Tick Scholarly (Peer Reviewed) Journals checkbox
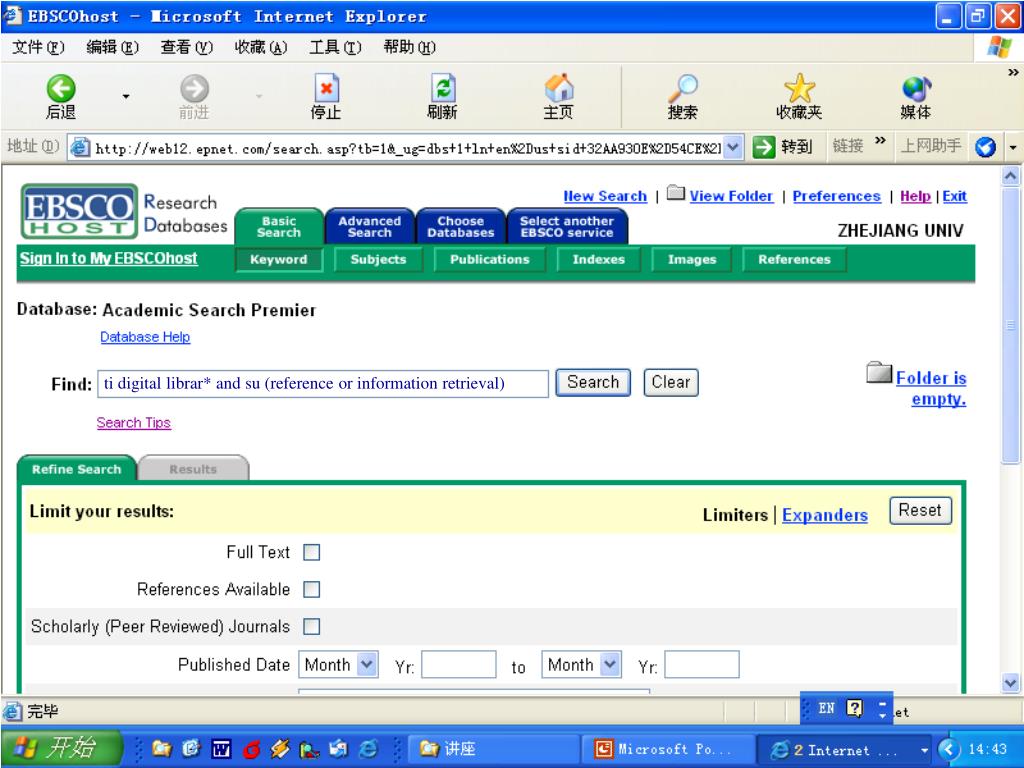 tap(312, 627)
